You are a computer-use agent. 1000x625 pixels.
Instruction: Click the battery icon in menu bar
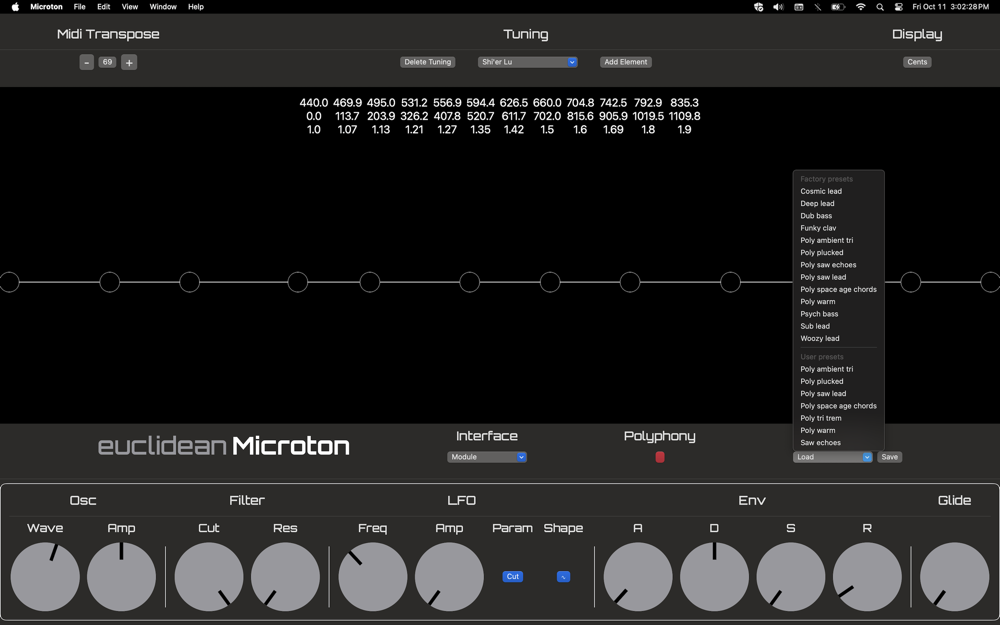pyautogui.click(x=837, y=7)
